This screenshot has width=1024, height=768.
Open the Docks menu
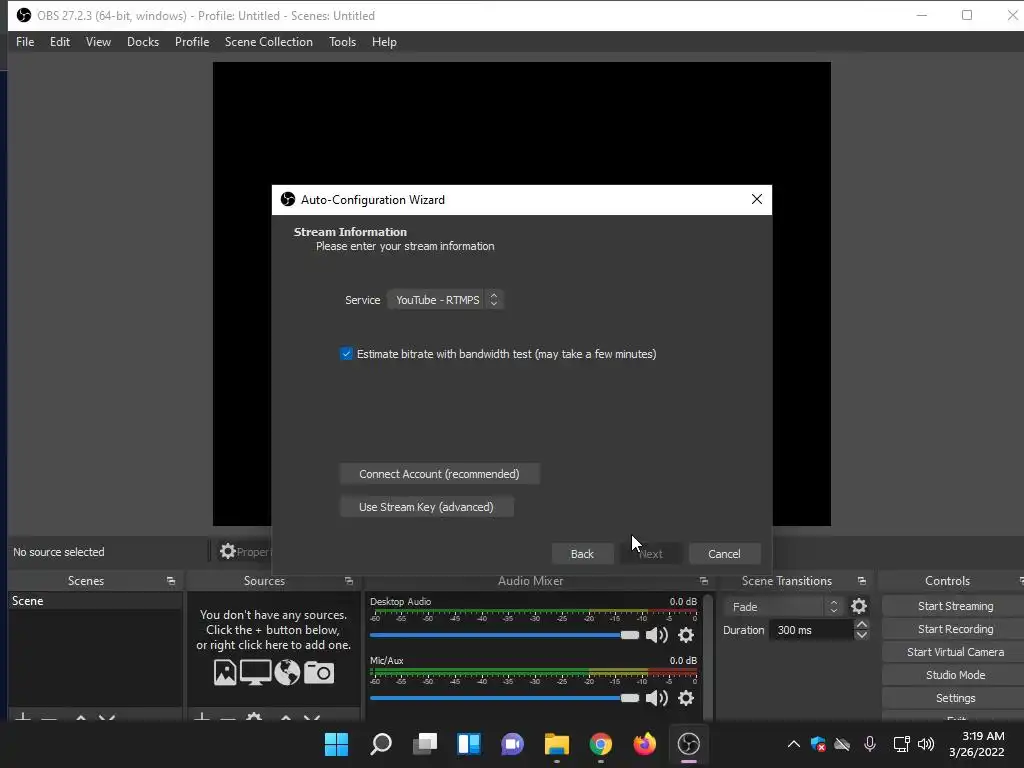pyautogui.click(x=143, y=42)
